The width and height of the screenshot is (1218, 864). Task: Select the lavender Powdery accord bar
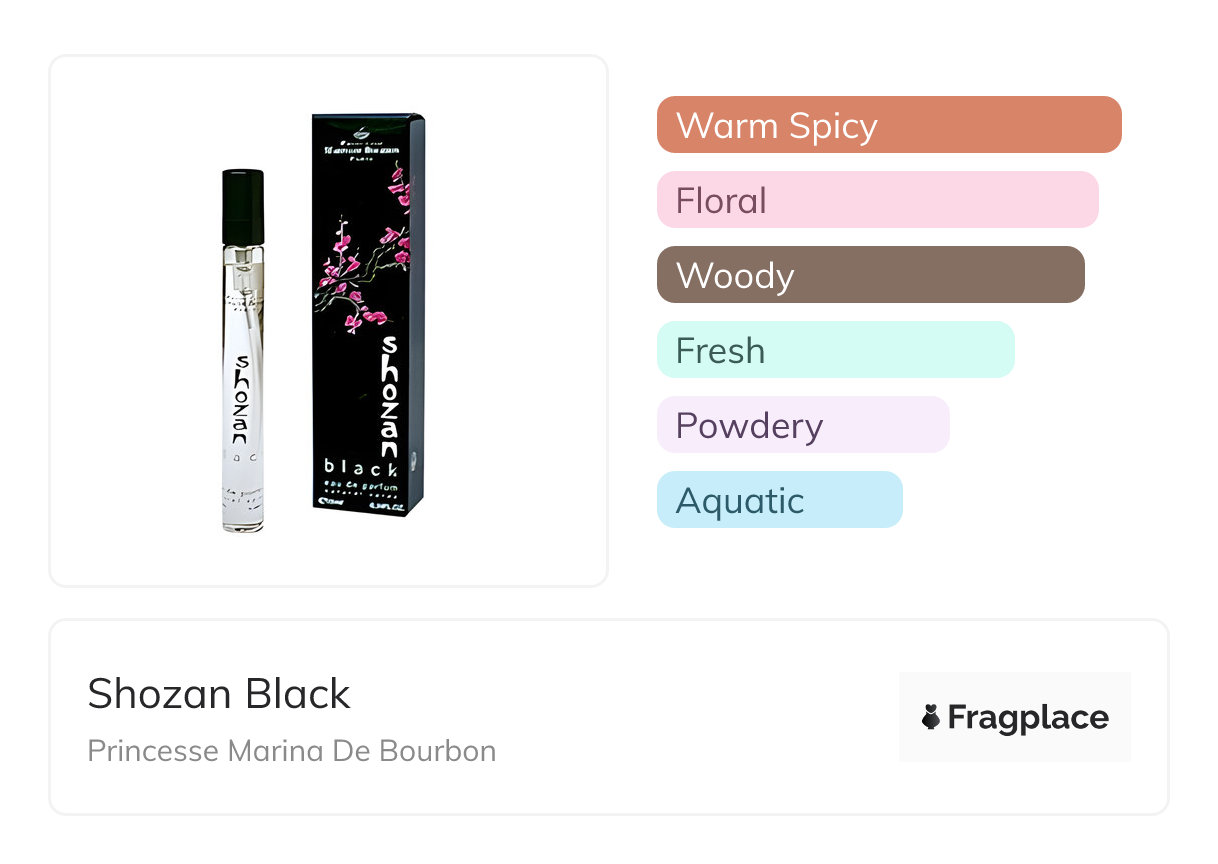point(802,425)
